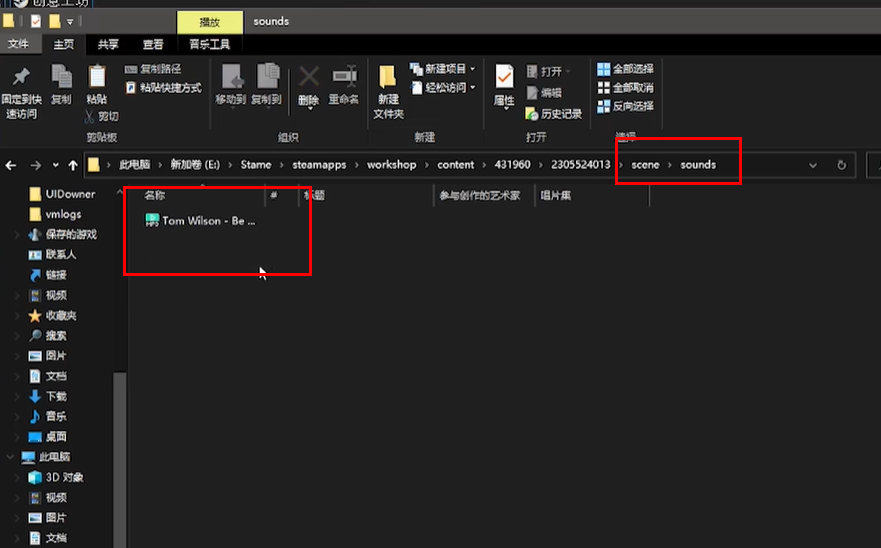Select 3D Objects in sidebar
The width and height of the screenshot is (881, 548).
point(56,477)
